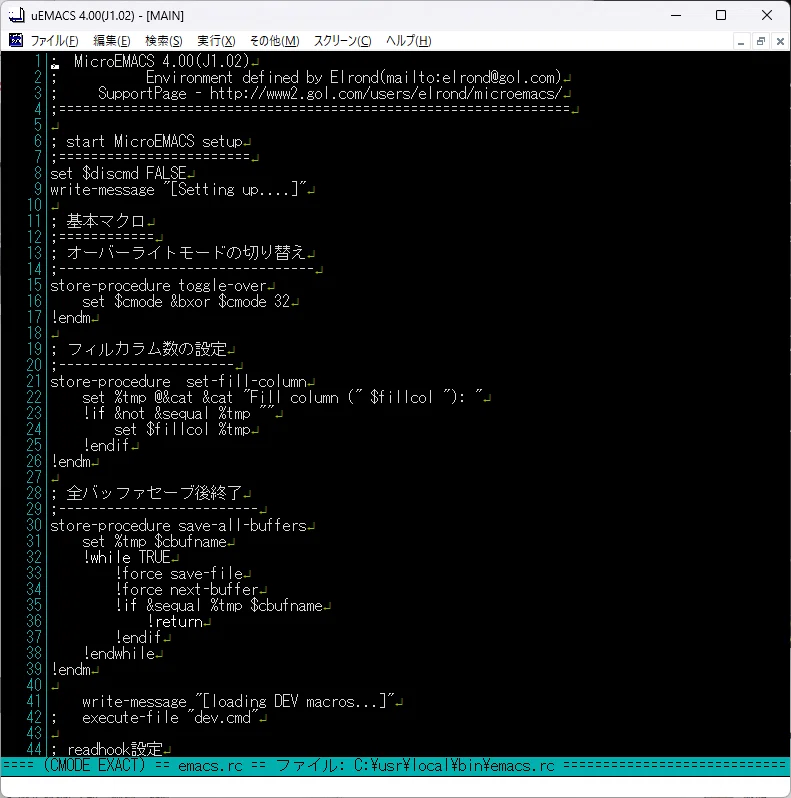This screenshot has height=798, width=791.
Task: Click line 'set $discmd FALSE'
Action: click(118, 174)
